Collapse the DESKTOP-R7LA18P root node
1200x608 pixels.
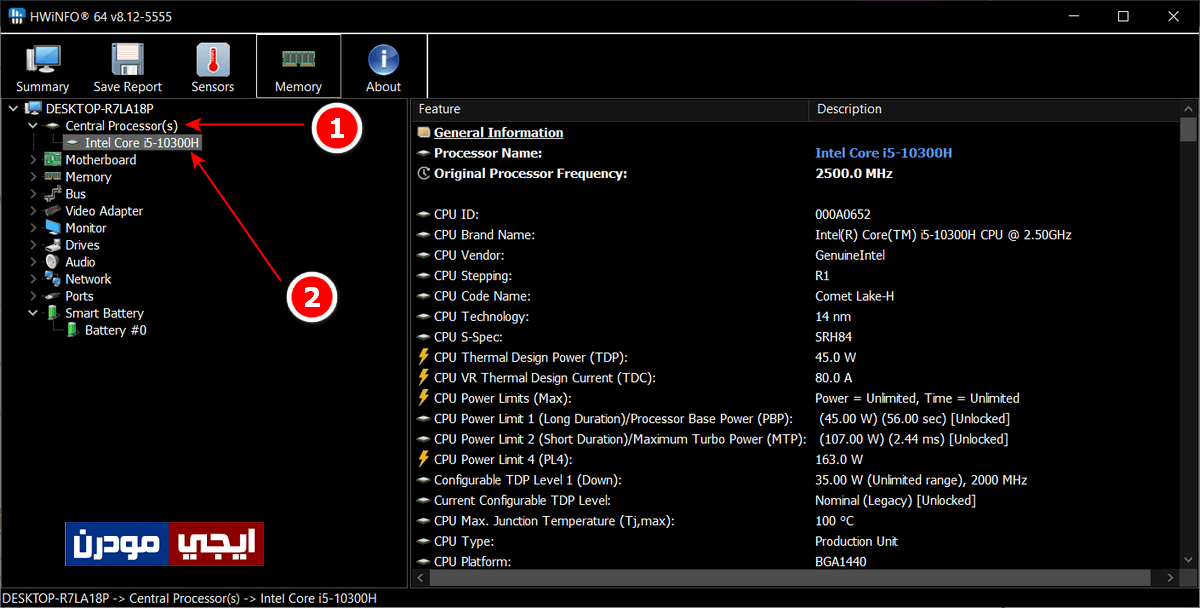click(x=13, y=108)
